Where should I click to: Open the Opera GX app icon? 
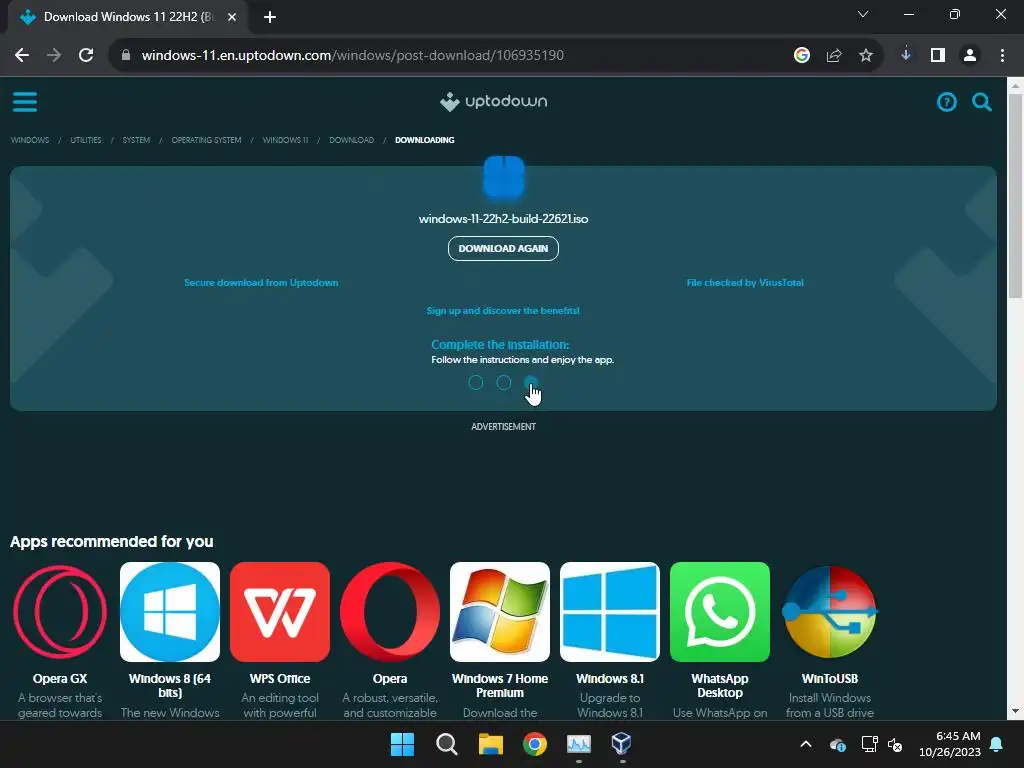coord(60,612)
